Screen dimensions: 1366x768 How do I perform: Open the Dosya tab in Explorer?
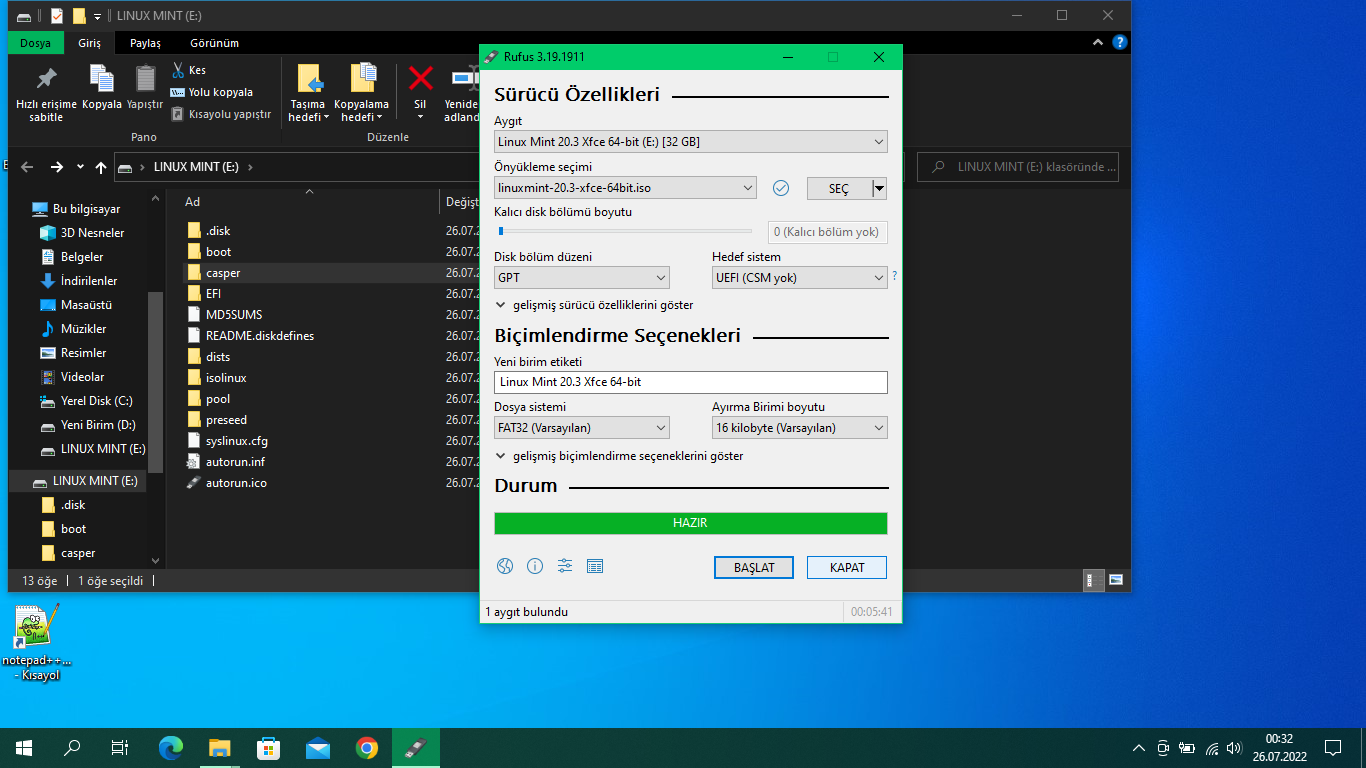35,43
